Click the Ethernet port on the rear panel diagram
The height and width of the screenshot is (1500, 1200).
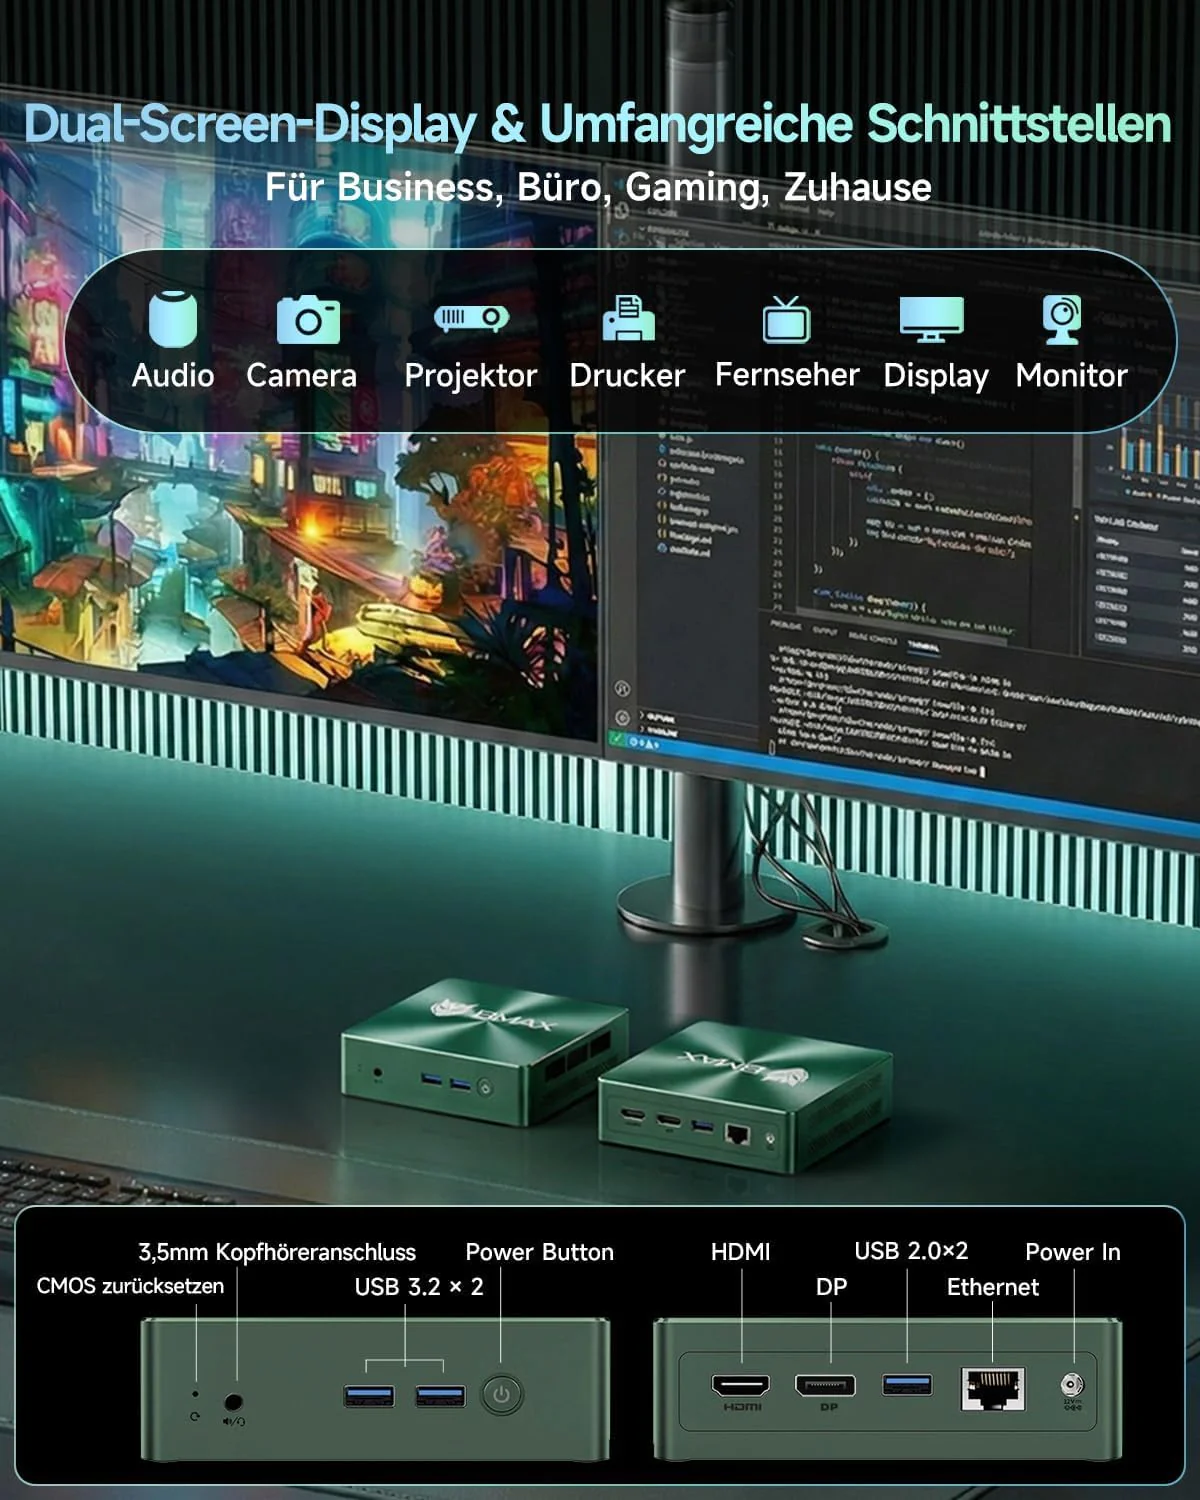pyautogui.click(x=993, y=1388)
